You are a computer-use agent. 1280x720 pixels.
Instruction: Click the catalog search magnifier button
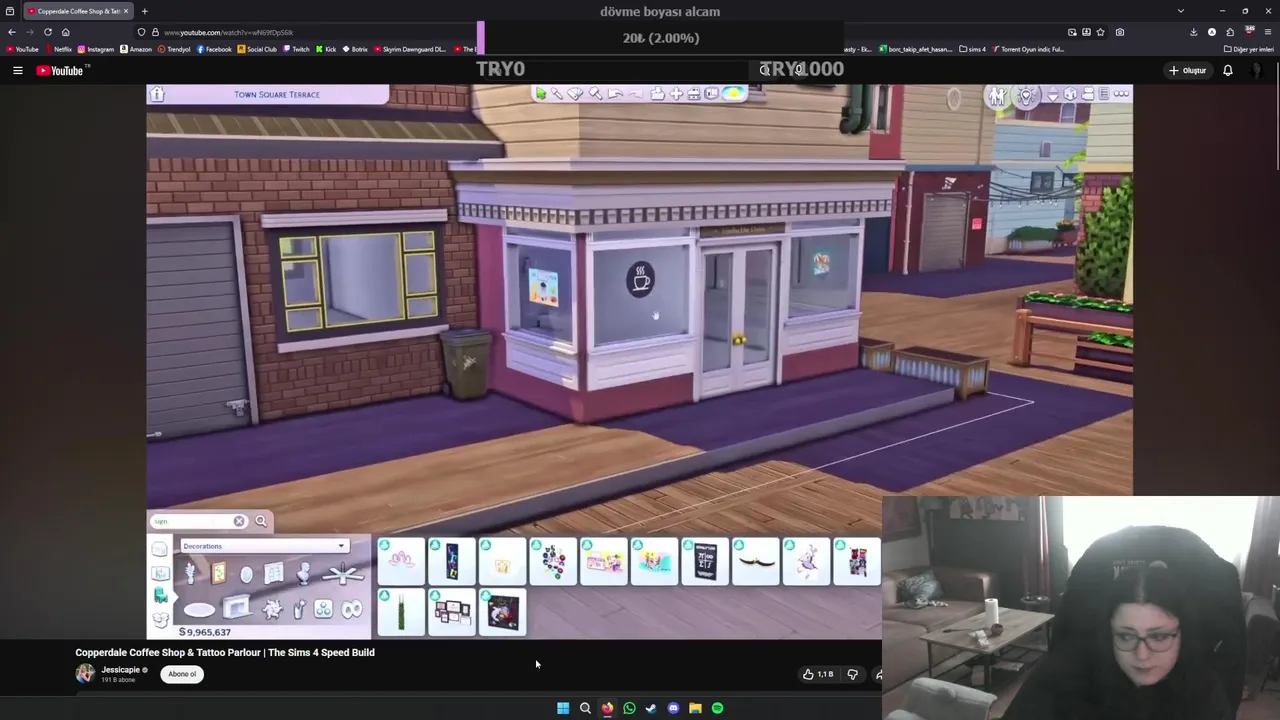261,521
